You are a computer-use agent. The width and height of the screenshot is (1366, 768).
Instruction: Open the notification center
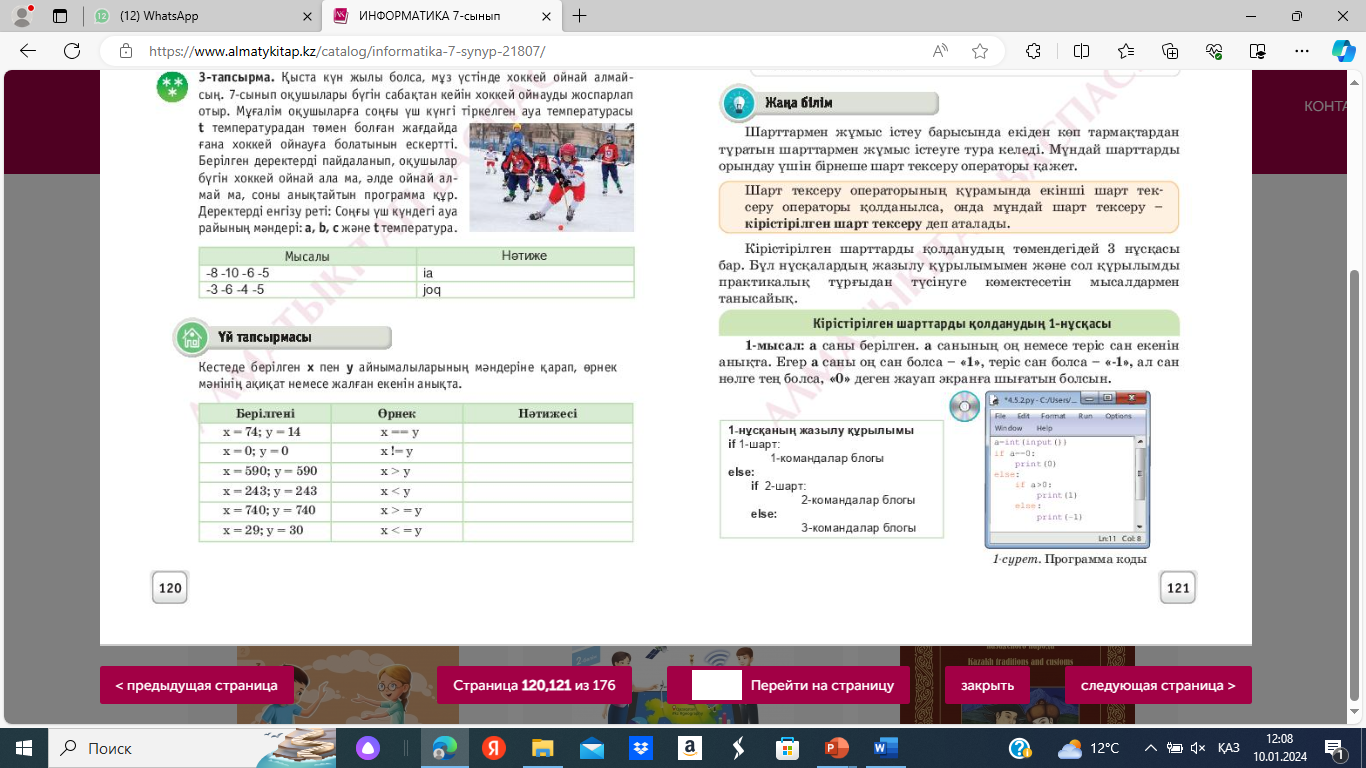[1334, 748]
